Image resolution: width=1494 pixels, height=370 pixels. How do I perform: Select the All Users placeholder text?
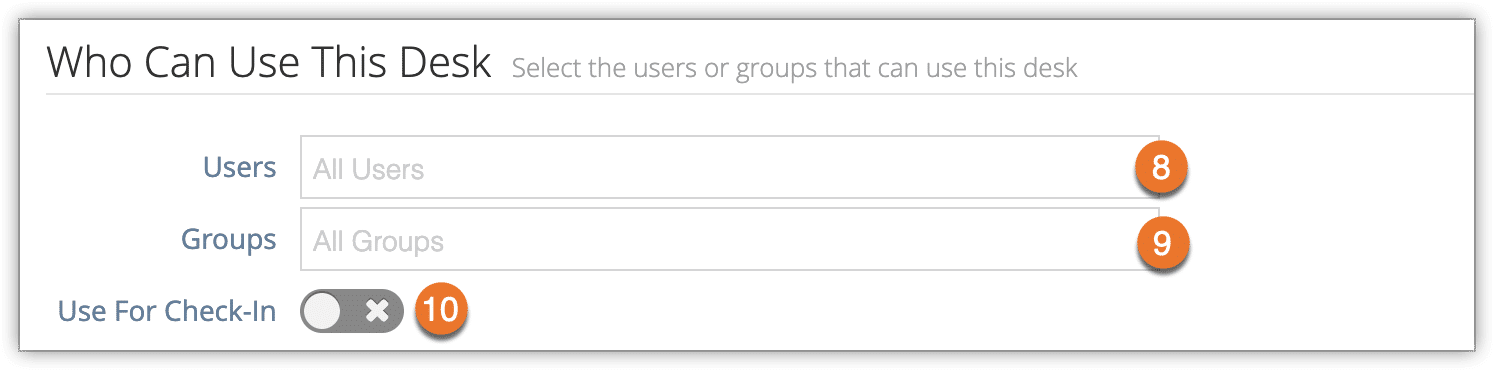point(369,169)
